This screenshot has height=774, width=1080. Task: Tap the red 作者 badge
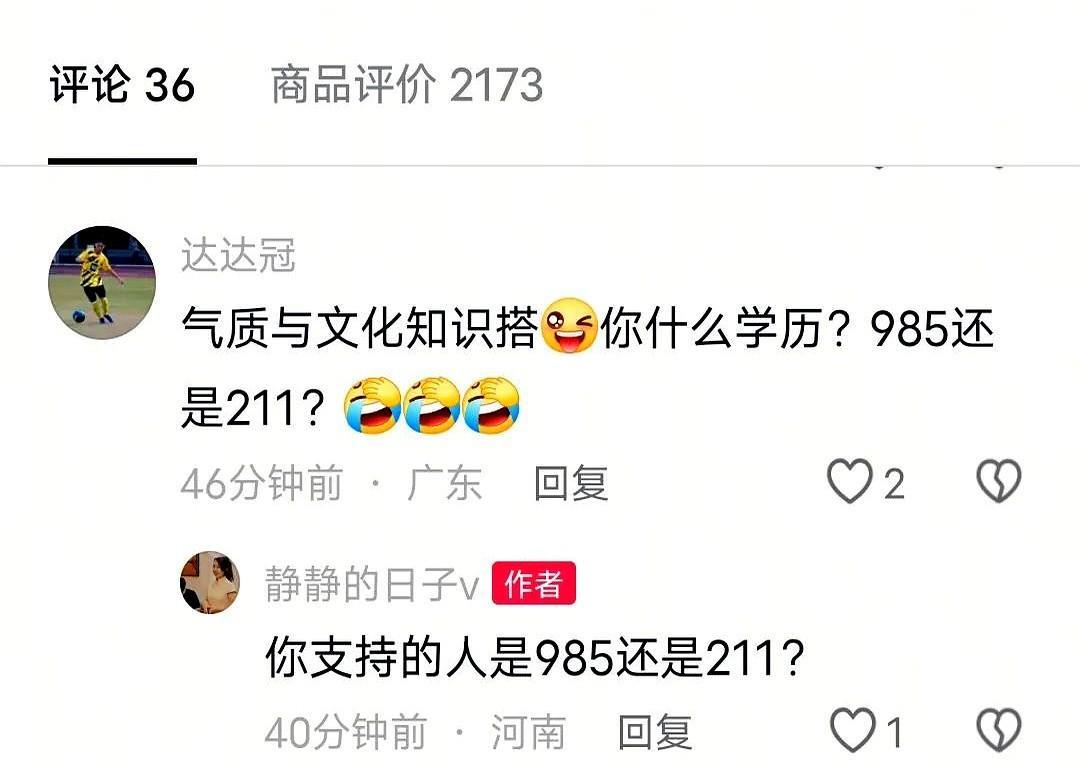[533, 583]
